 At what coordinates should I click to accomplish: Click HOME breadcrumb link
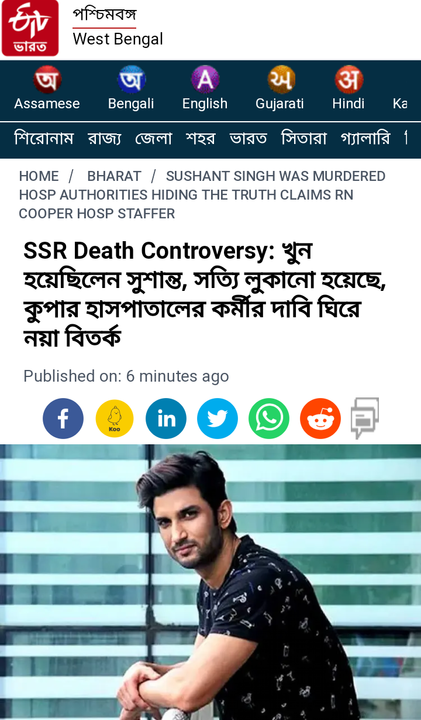39,176
